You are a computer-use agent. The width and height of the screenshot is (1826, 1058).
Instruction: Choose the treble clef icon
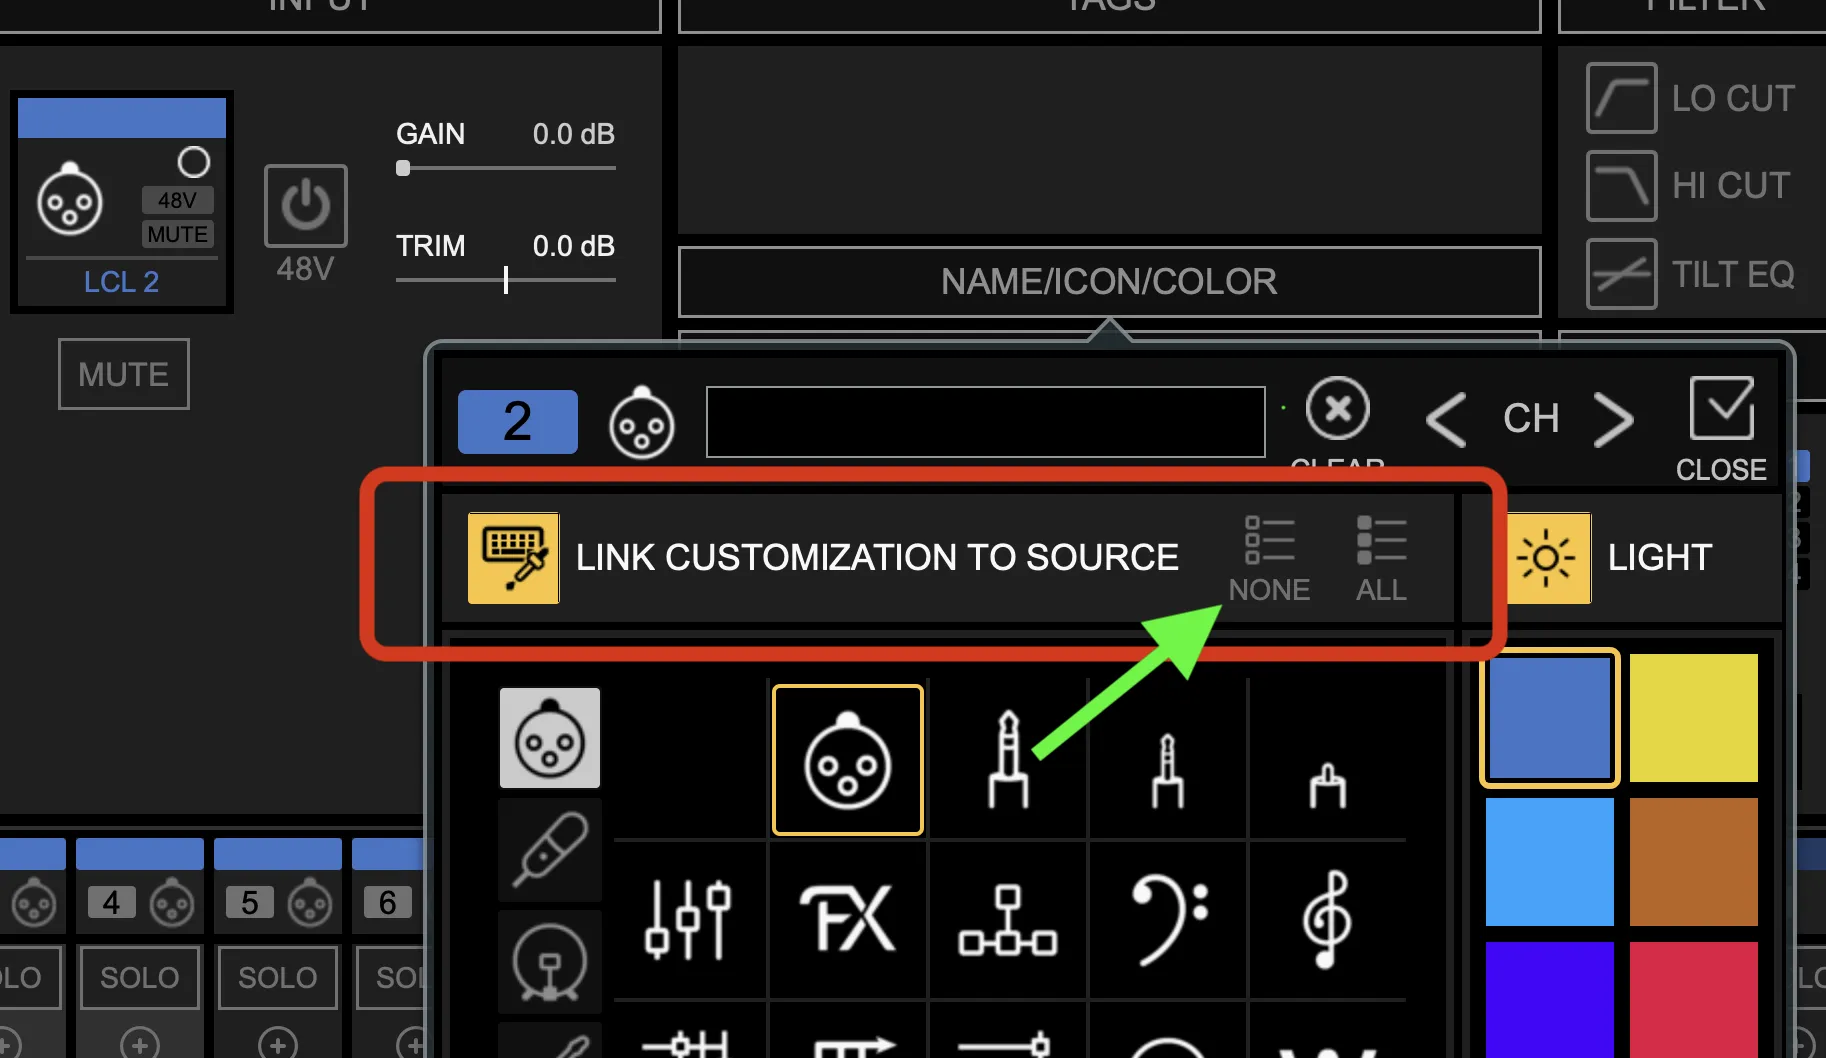coord(1327,919)
